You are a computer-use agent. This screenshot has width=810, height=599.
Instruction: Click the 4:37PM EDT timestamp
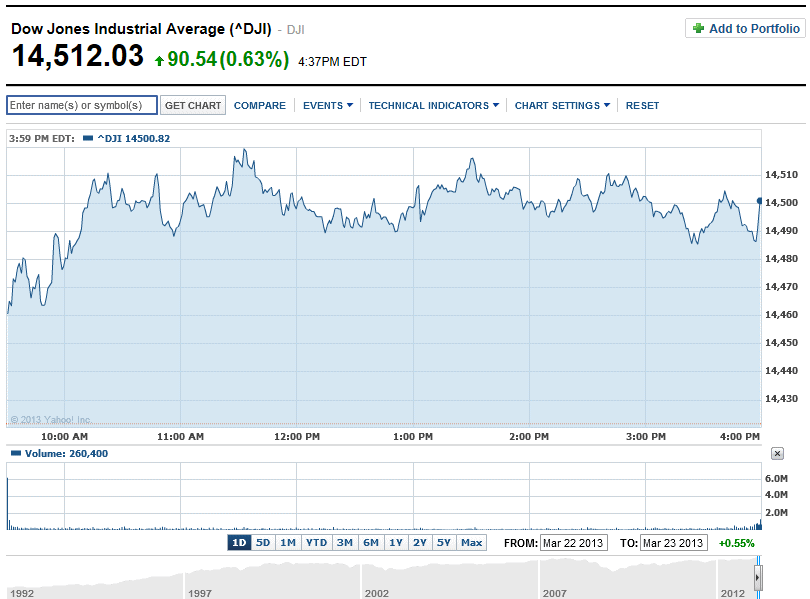pos(332,61)
